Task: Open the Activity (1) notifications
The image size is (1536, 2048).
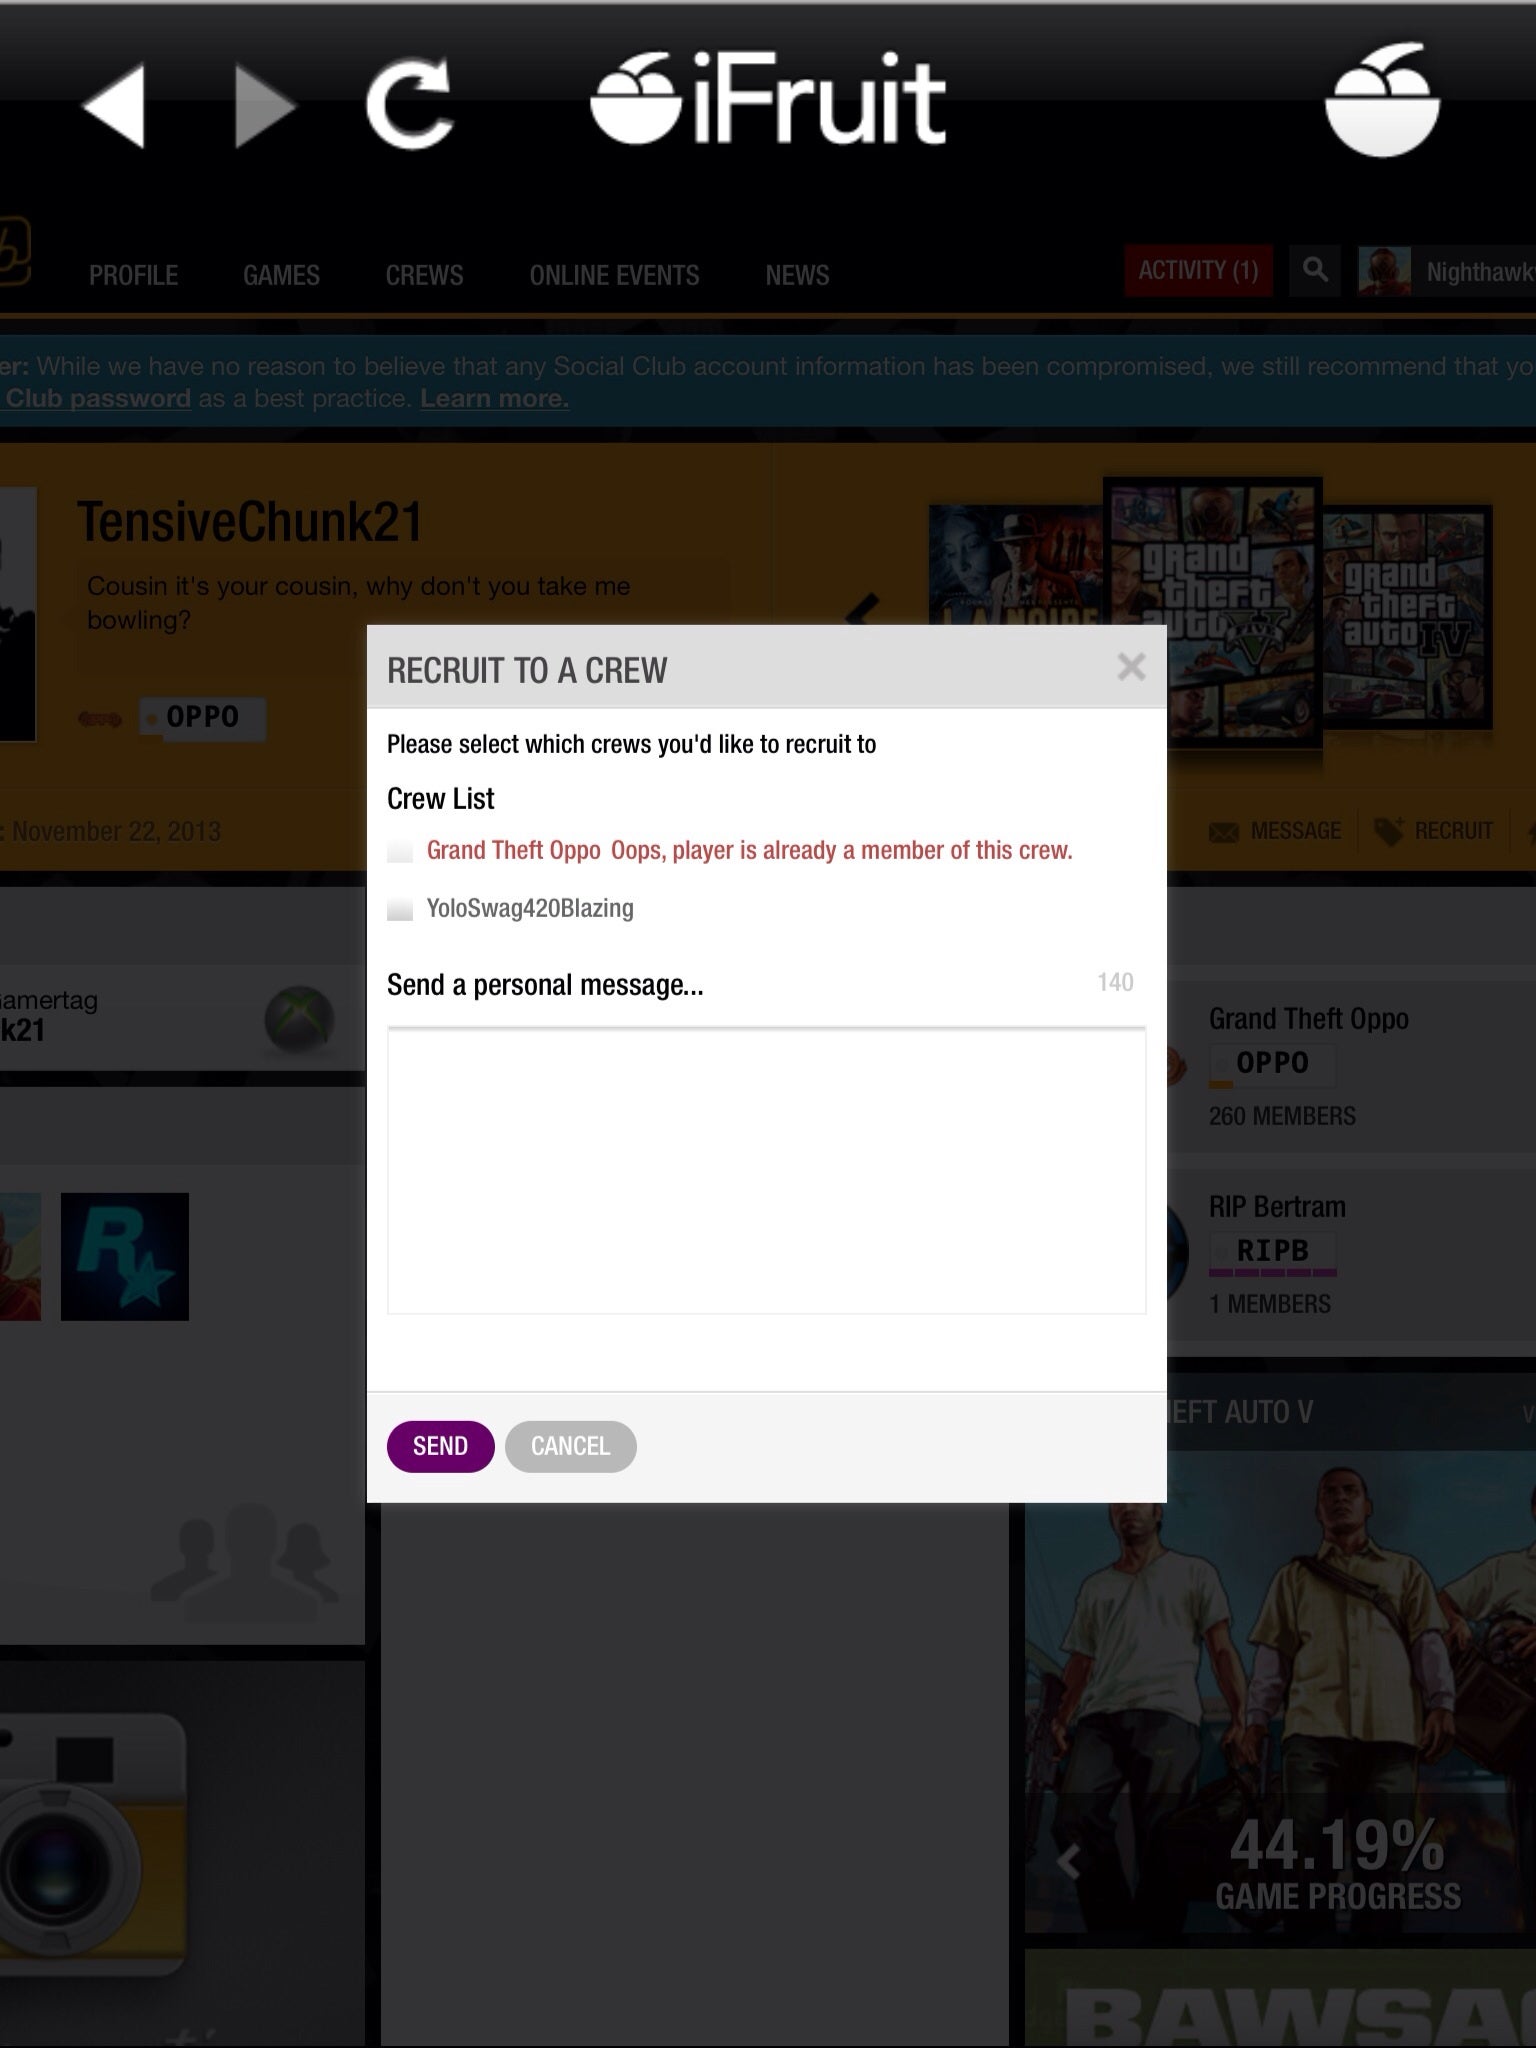Action: [1198, 270]
